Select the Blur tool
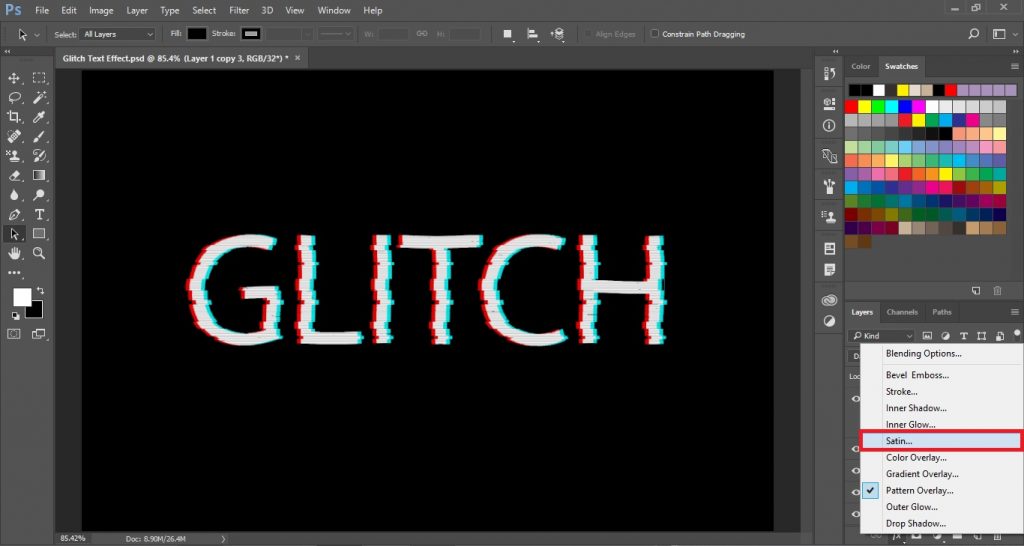 click(x=14, y=195)
